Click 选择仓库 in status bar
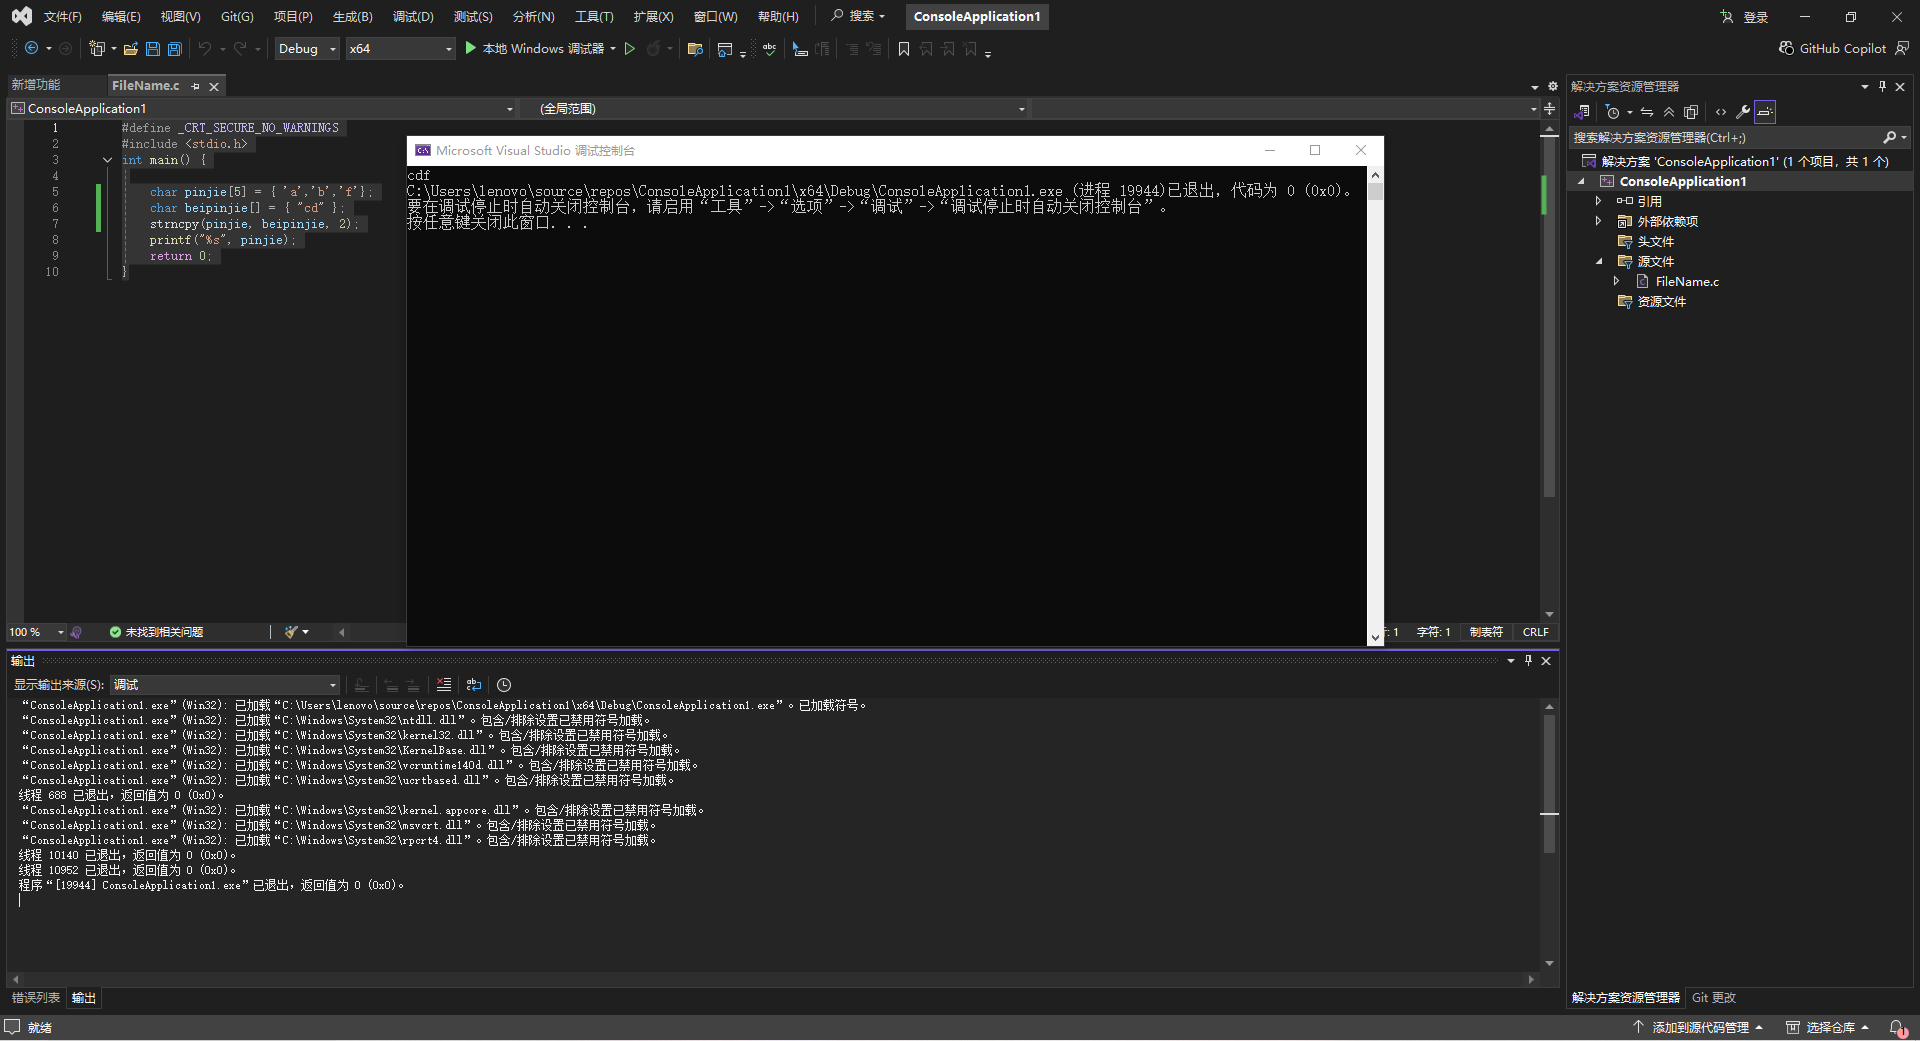 coord(1828,1028)
